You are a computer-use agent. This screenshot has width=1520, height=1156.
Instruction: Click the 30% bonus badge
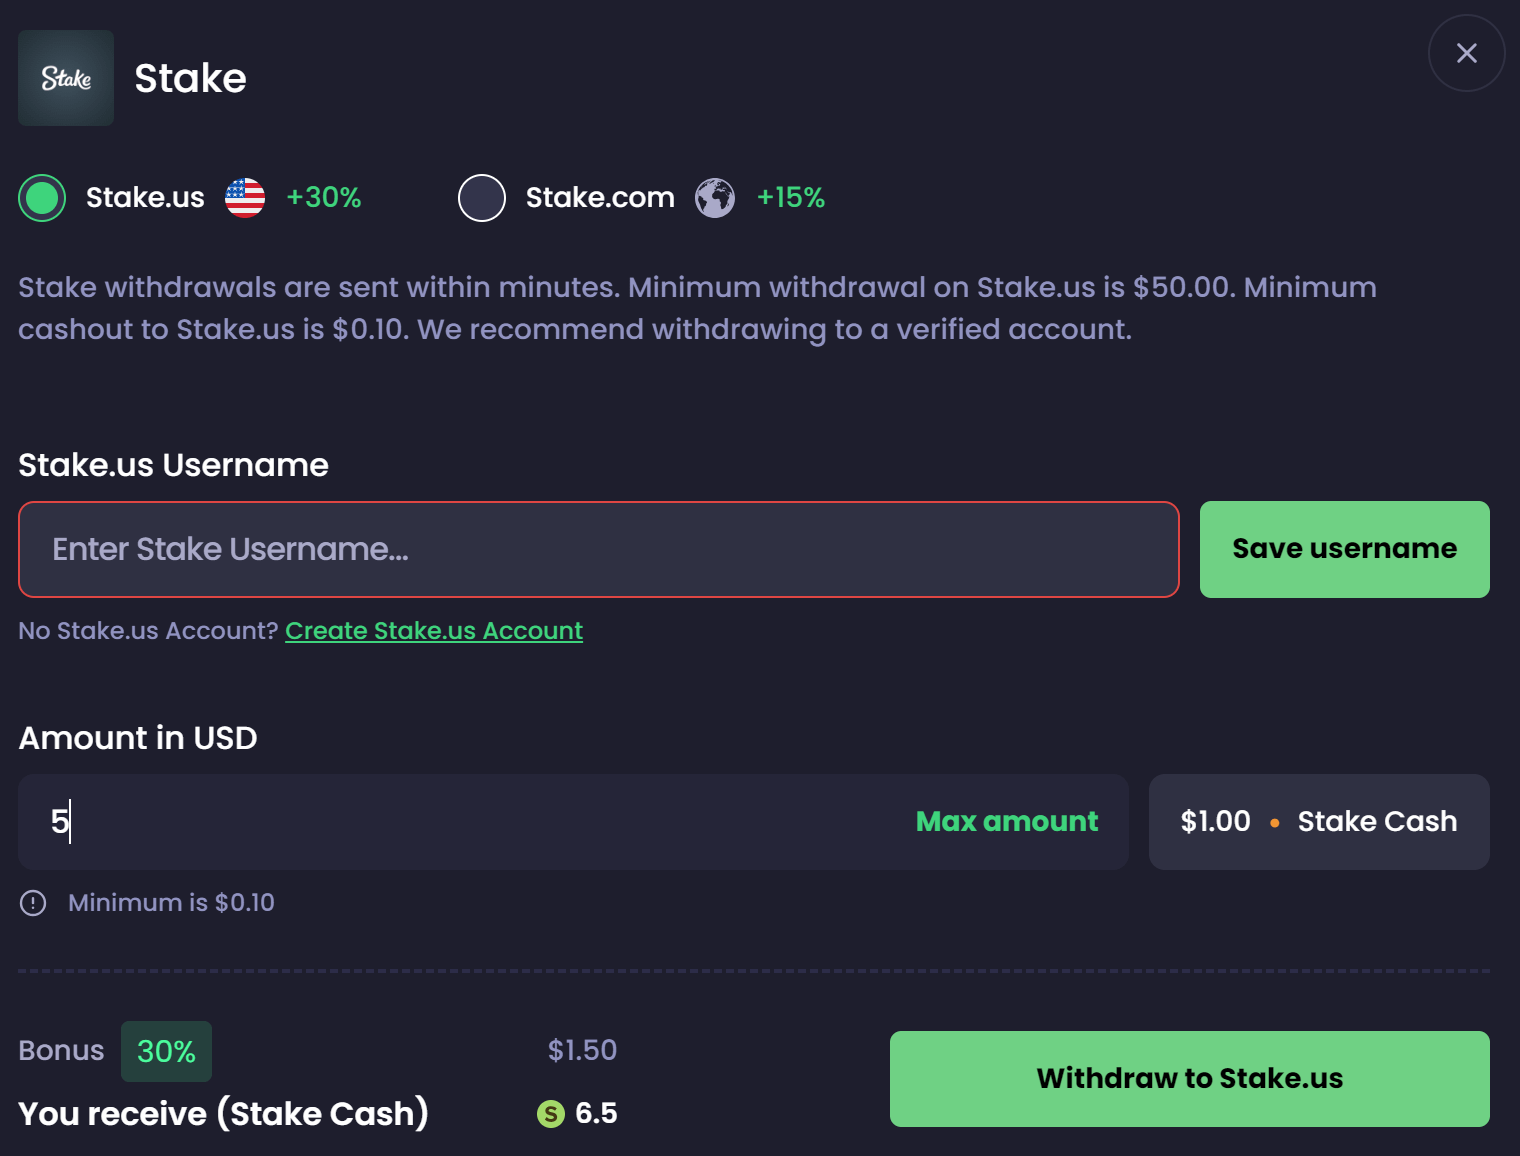(166, 1051)
